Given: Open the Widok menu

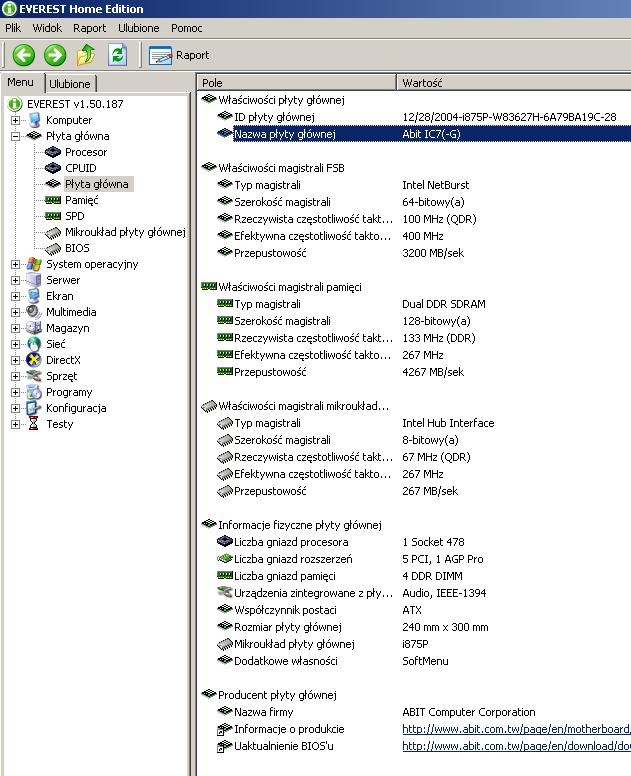Looking at the screenshot, I should click(47, 28).
